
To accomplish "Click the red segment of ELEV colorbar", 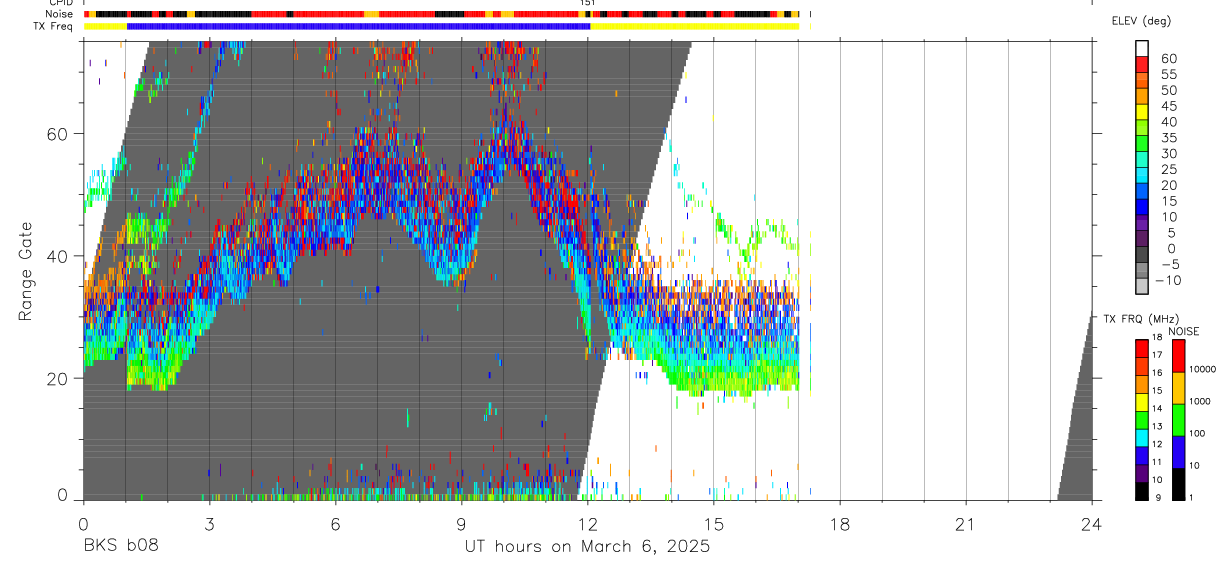I will tap(1142, 62).
